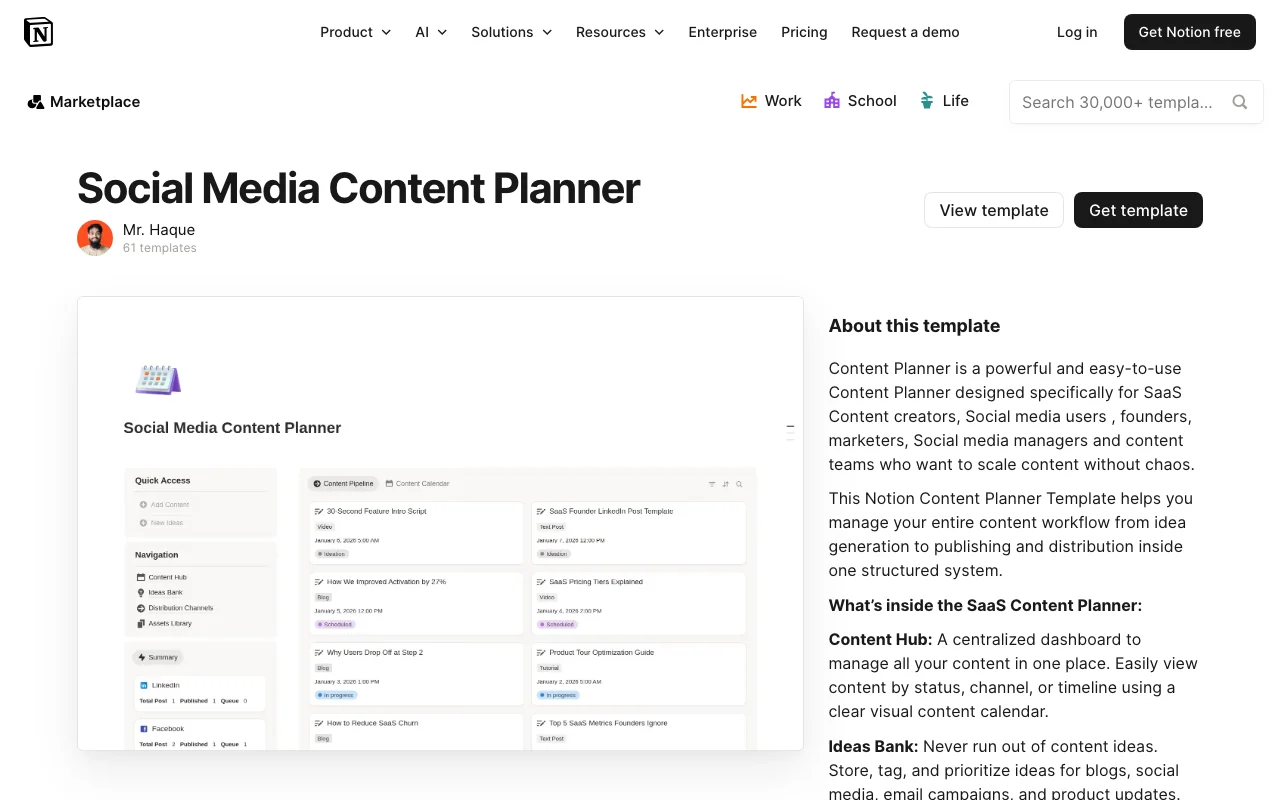Click the Get Notion free button

pyautogui.click(x=1189, y=32)
